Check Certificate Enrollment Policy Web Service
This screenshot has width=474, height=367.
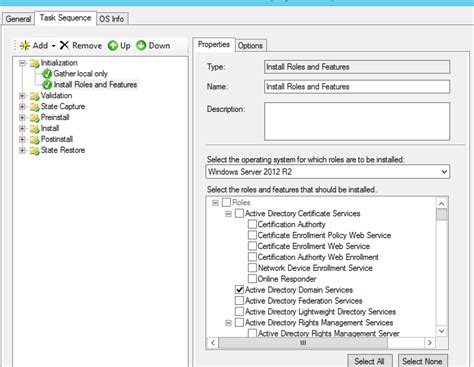coord(252,235)
